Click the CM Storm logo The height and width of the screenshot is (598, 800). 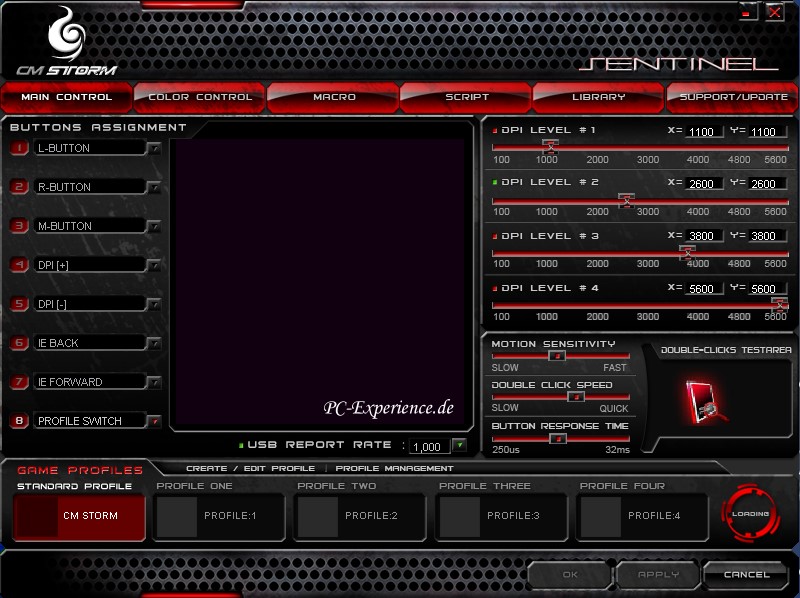[x=67, y=42]
